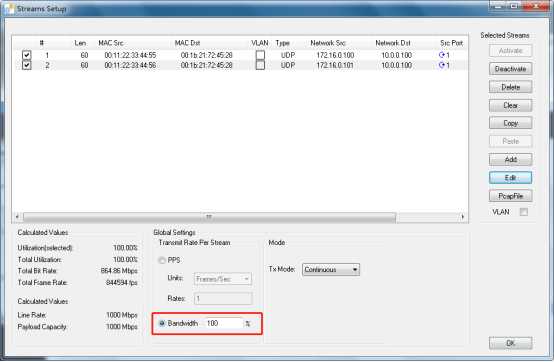Click the PcapFile button
554x362 pixels.
tap(511, 196)
